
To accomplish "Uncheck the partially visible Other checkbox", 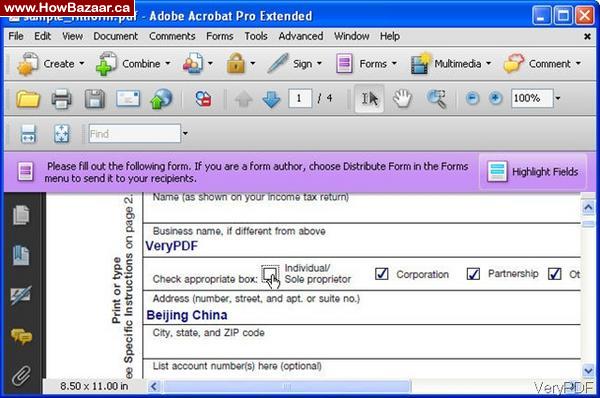I will point(554,274).
